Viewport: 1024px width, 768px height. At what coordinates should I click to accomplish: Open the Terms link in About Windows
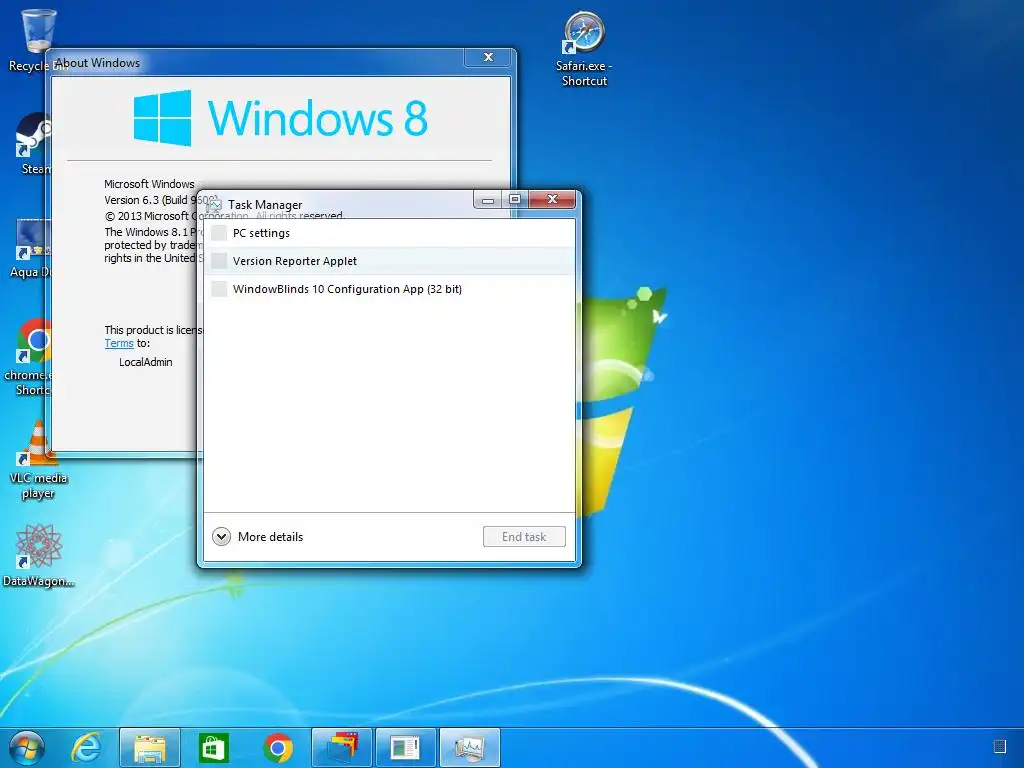coord(119,344)
